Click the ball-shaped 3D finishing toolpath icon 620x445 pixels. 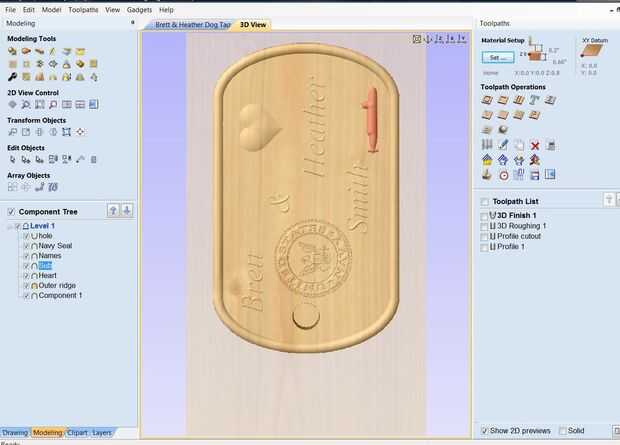pyautogui.click(x=503, y=130)
